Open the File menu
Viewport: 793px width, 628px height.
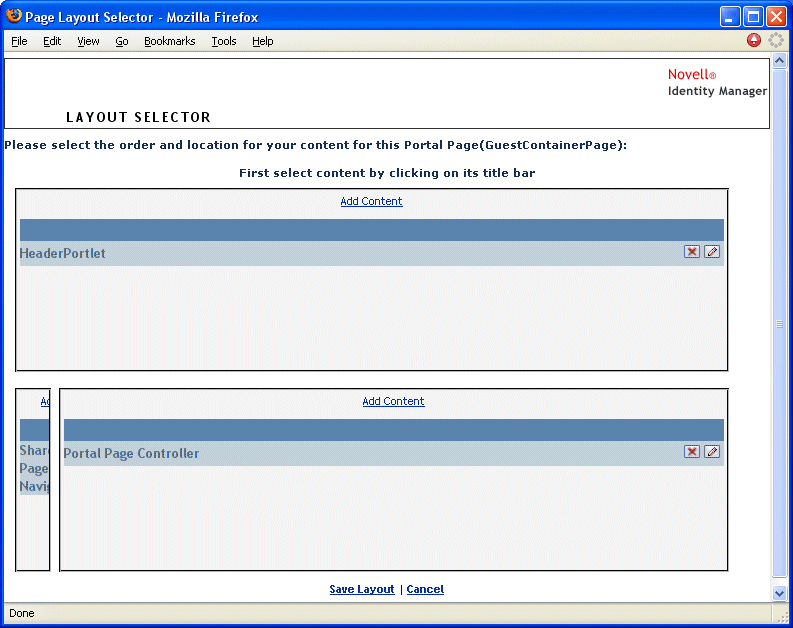[x=19, y=41]
